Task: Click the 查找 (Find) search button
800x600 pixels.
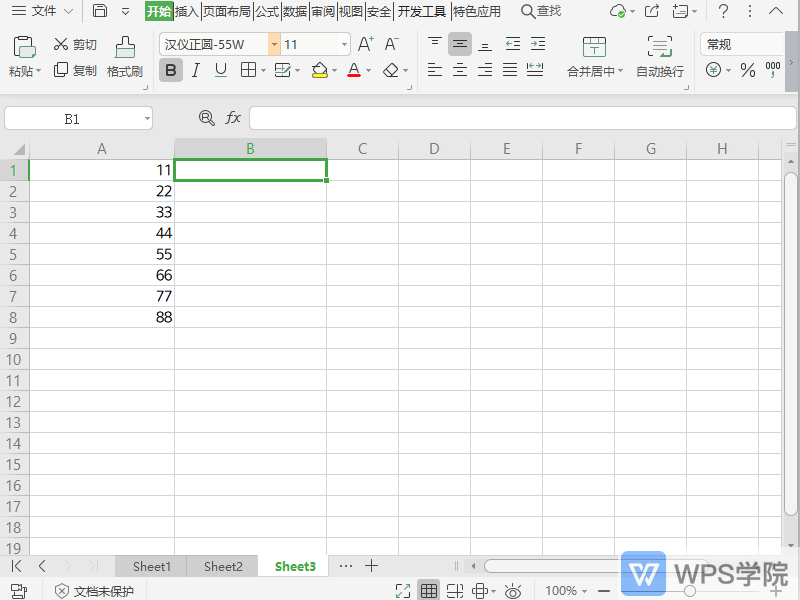Action: (x=541, y=11)
